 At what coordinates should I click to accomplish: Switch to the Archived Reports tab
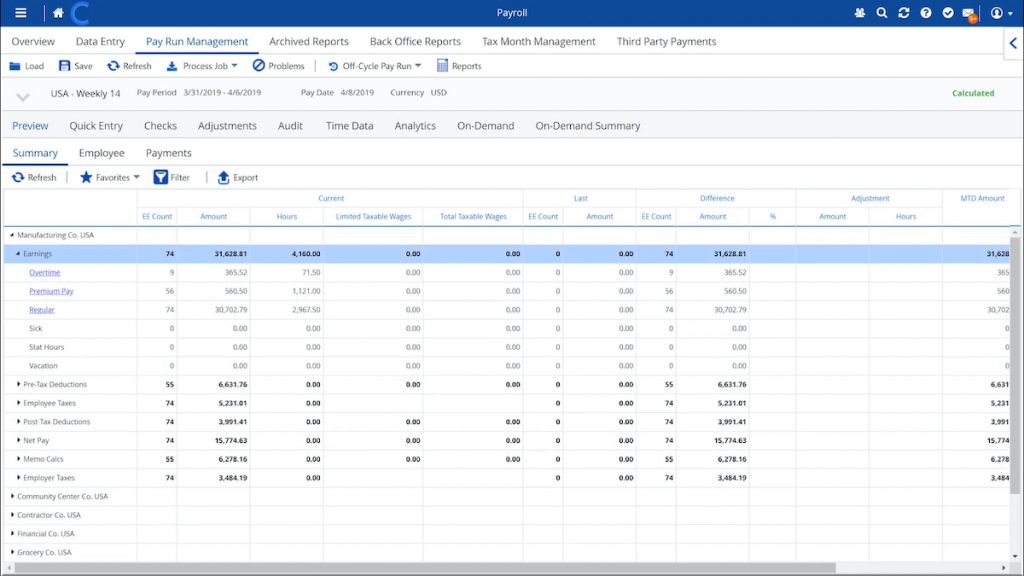[308, 41]
